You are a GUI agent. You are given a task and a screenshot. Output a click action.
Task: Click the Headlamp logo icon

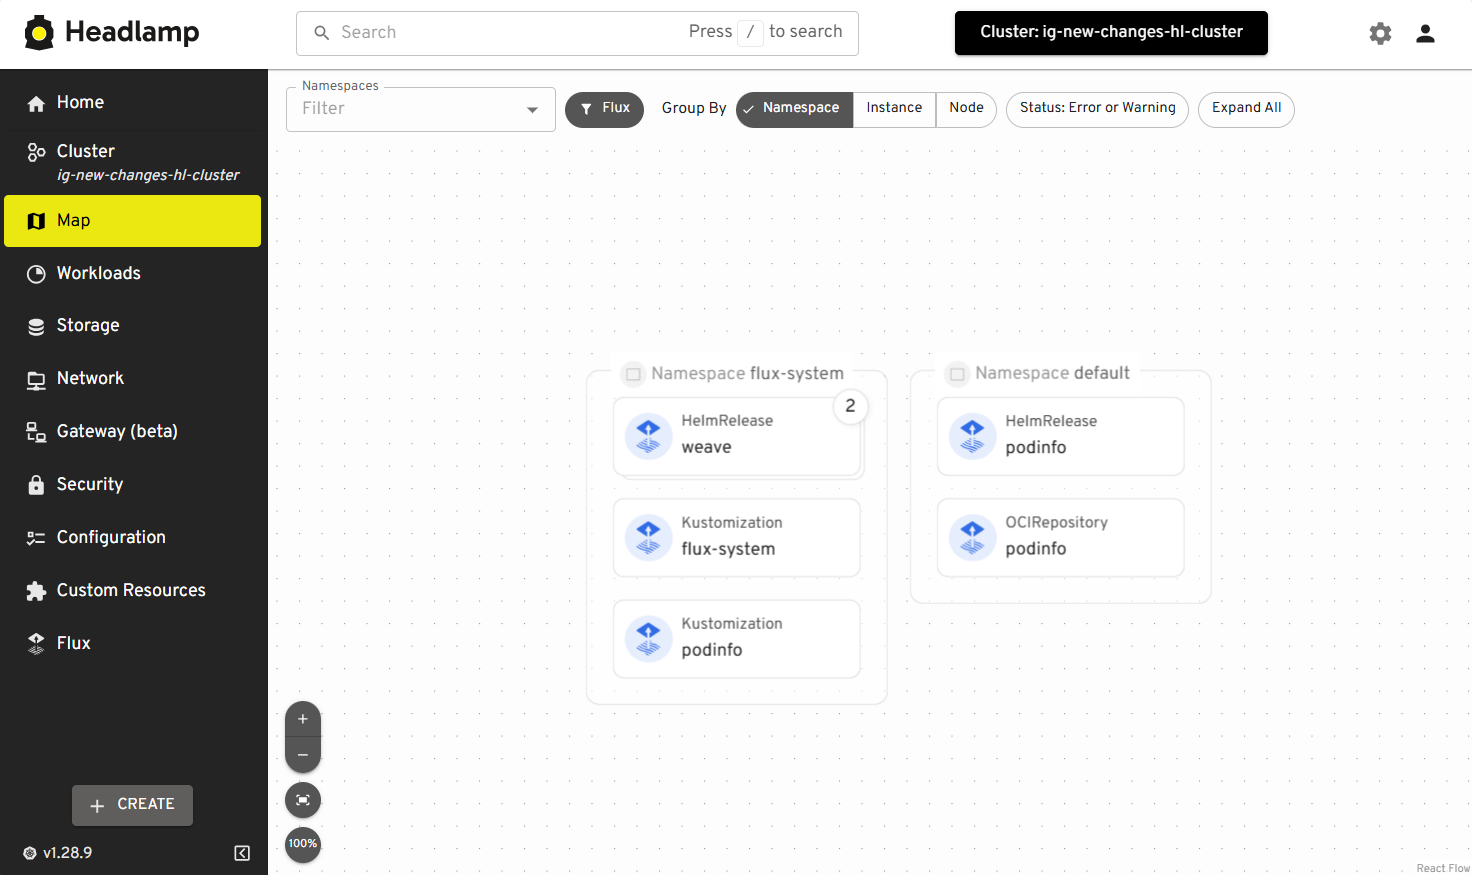point(39,33)
